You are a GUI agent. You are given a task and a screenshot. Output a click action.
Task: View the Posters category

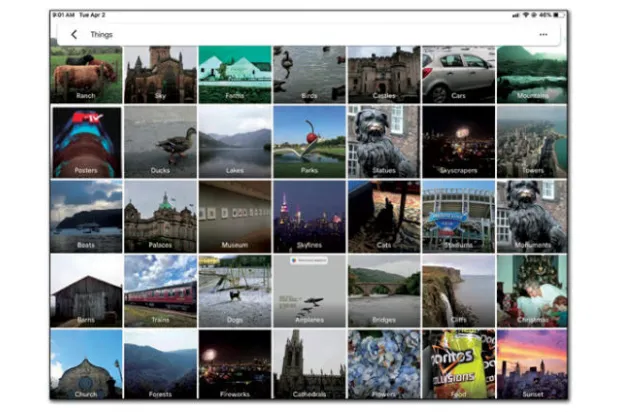85,142
